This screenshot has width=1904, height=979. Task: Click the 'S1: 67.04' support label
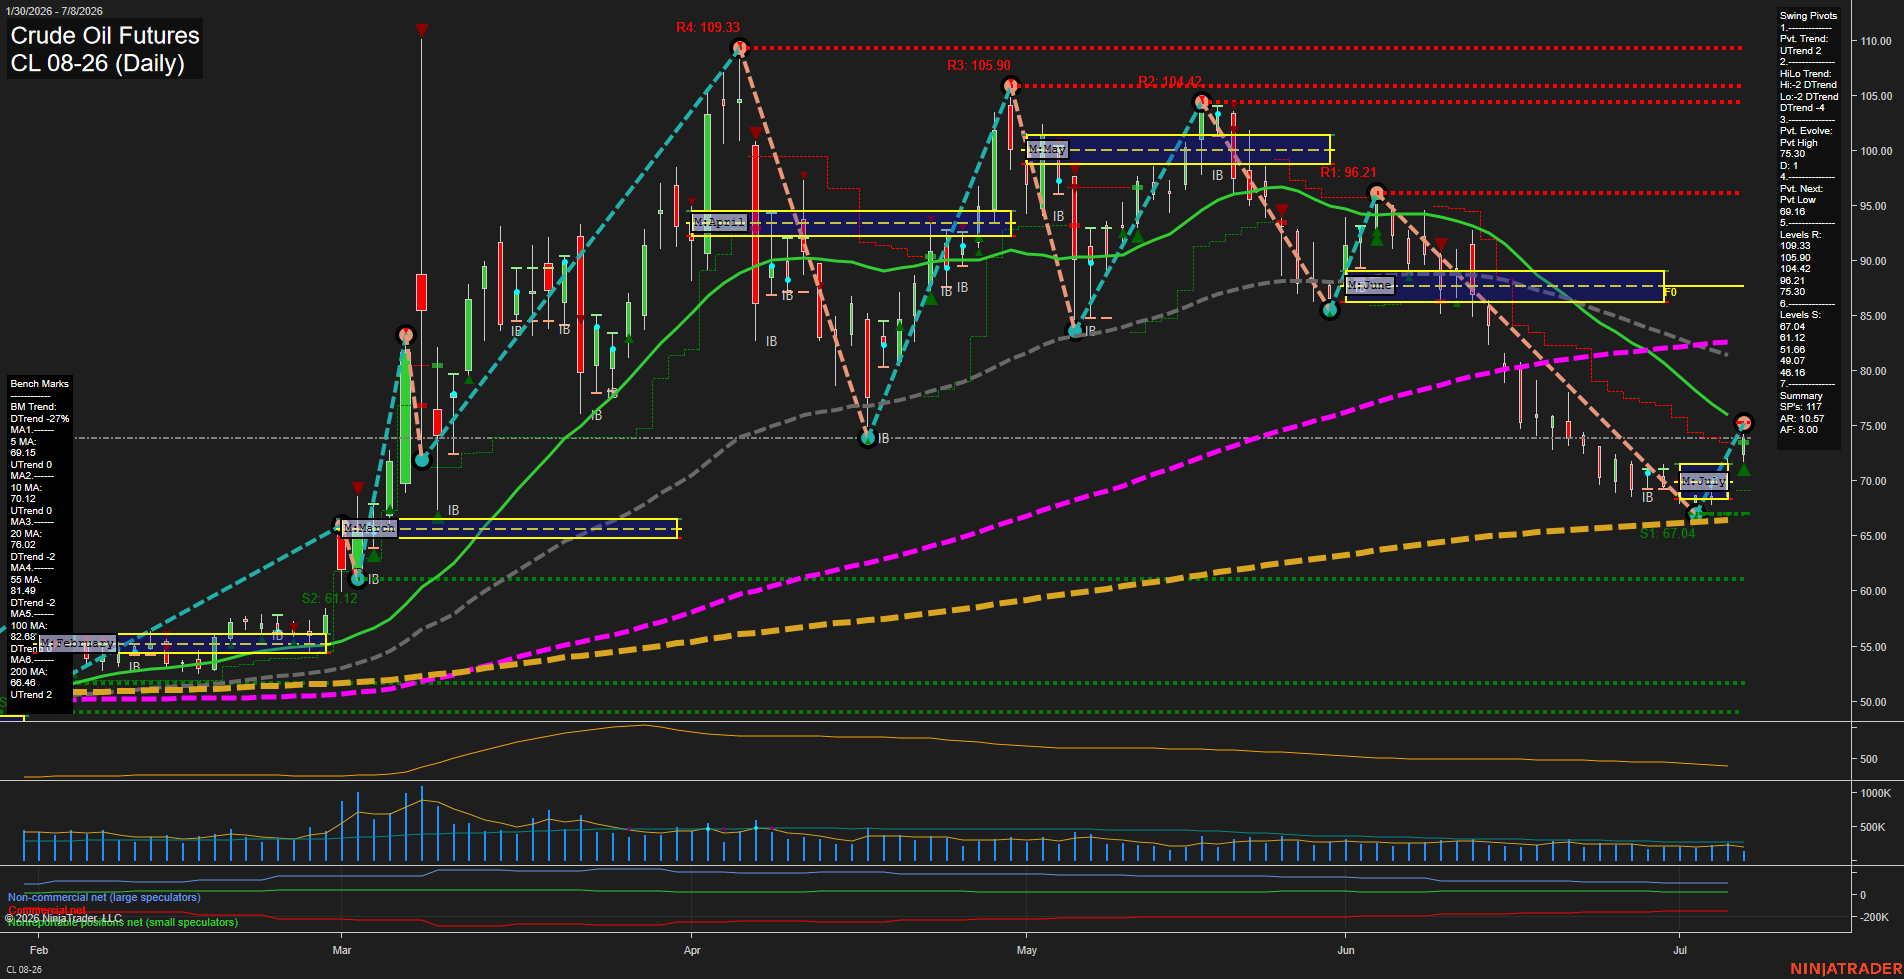(1667, 534)
